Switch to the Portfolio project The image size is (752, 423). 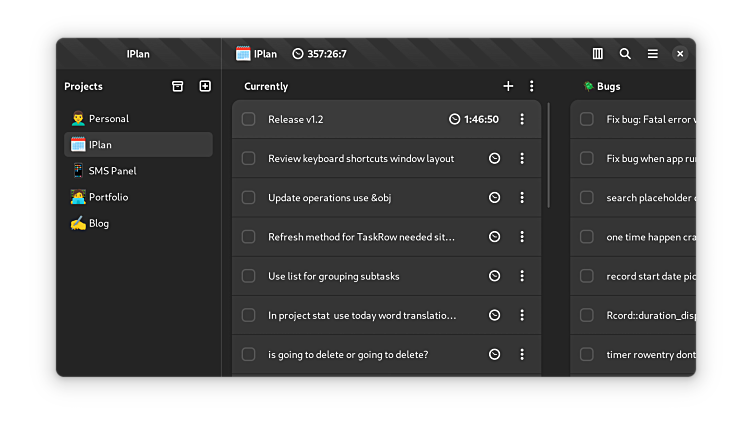(x=108, y=197)
